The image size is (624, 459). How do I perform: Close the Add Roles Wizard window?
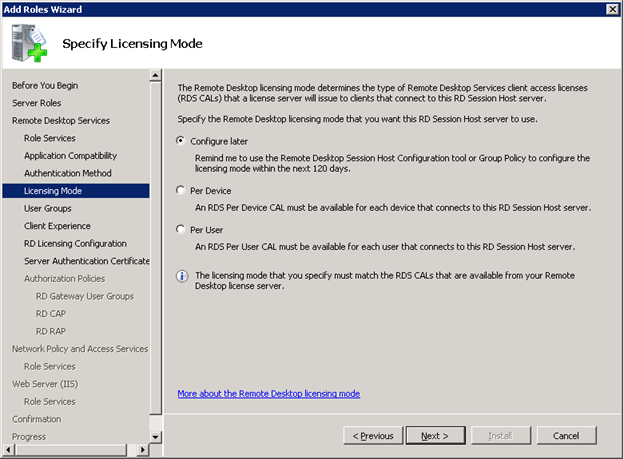611,9
